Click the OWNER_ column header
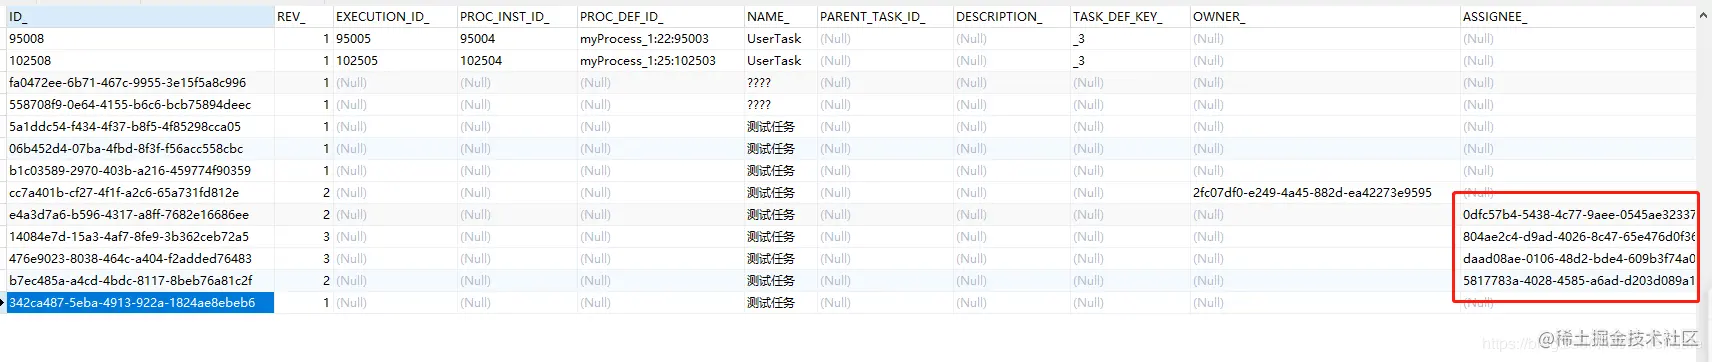Screen dimensions: 1712x362 tap(1325, 17)
